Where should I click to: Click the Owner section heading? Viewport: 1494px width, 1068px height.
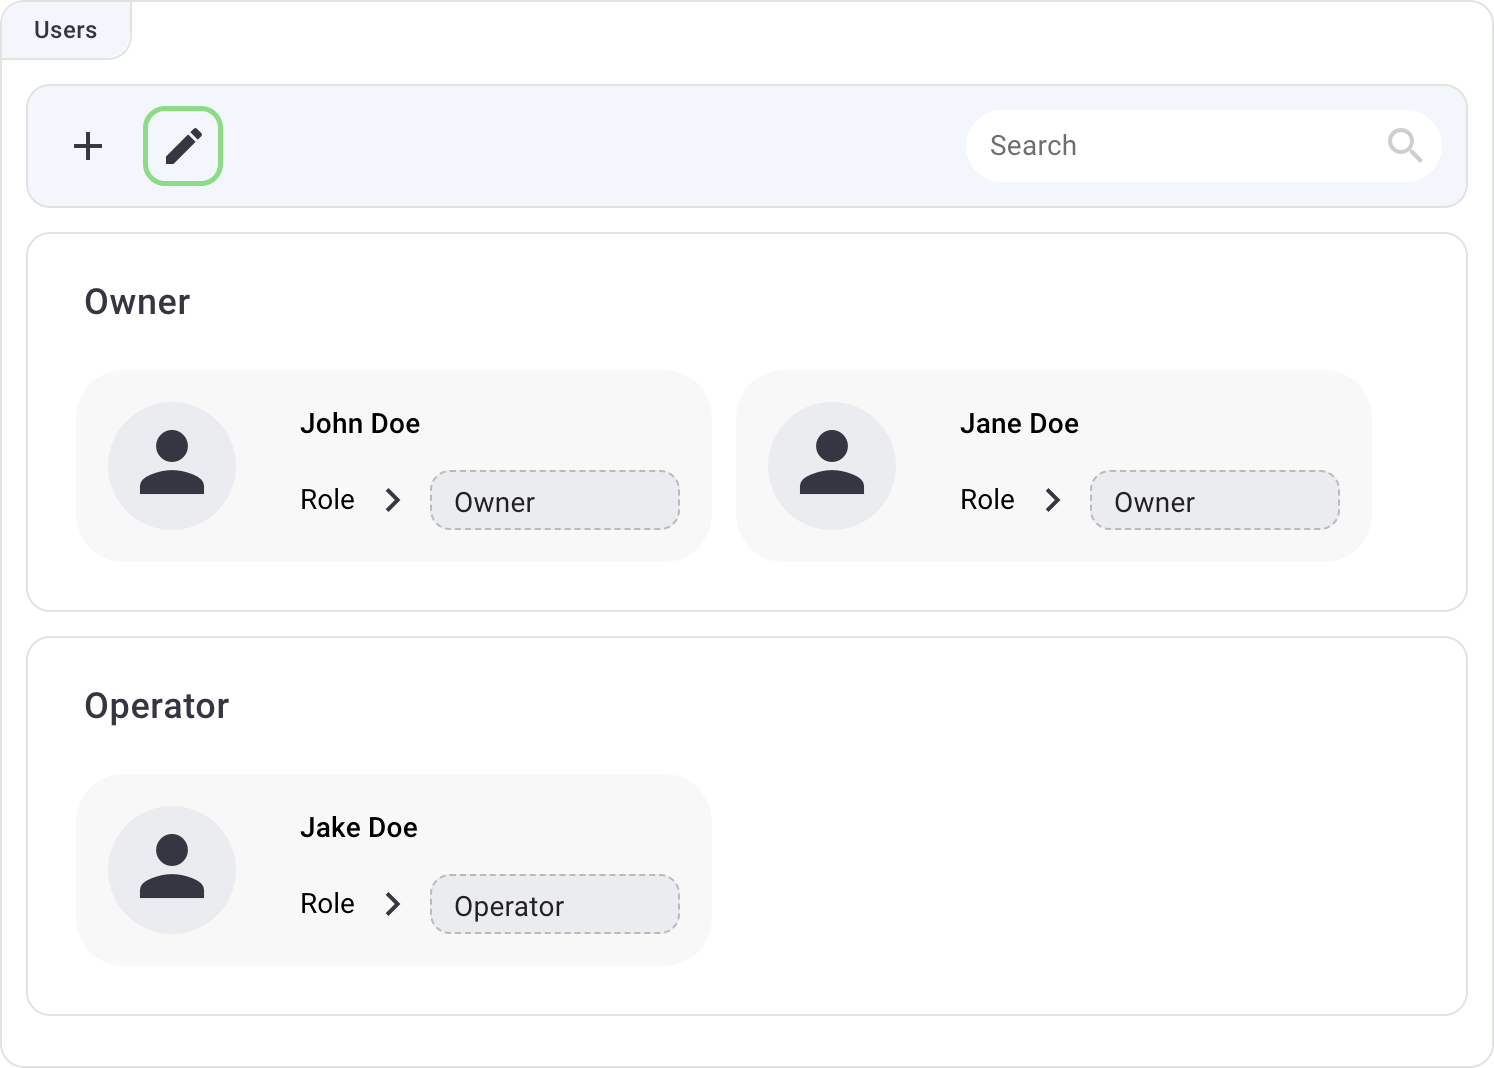click(x=137, y=302)
